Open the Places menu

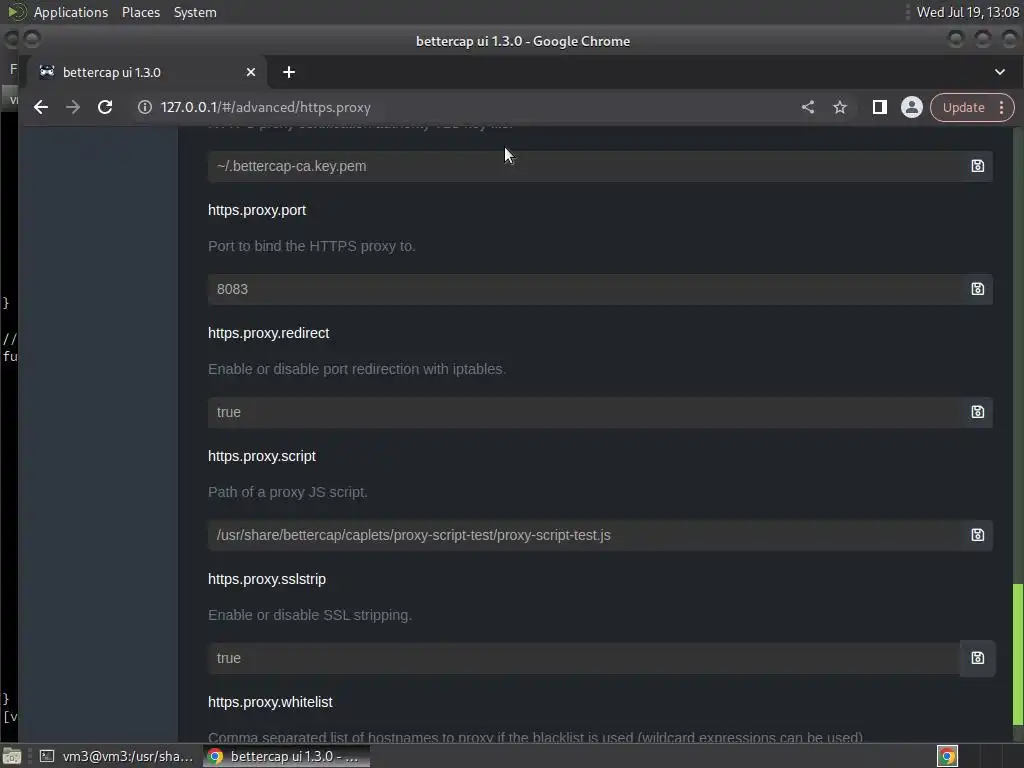coord(140,12)
